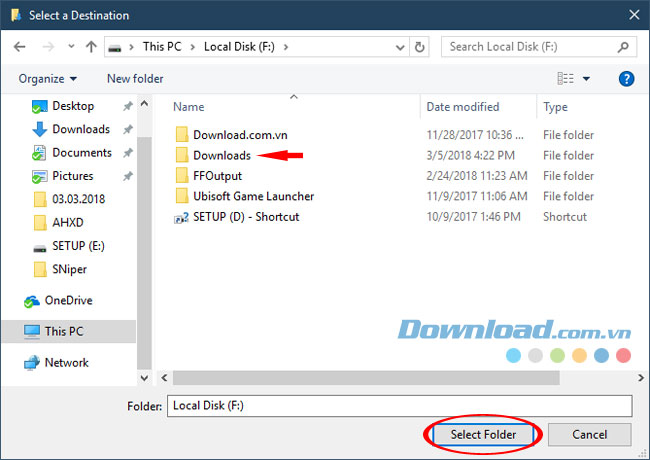Open Documents in quick access
This screenshot has height=460, width=650.
click(x=82, y=153)
